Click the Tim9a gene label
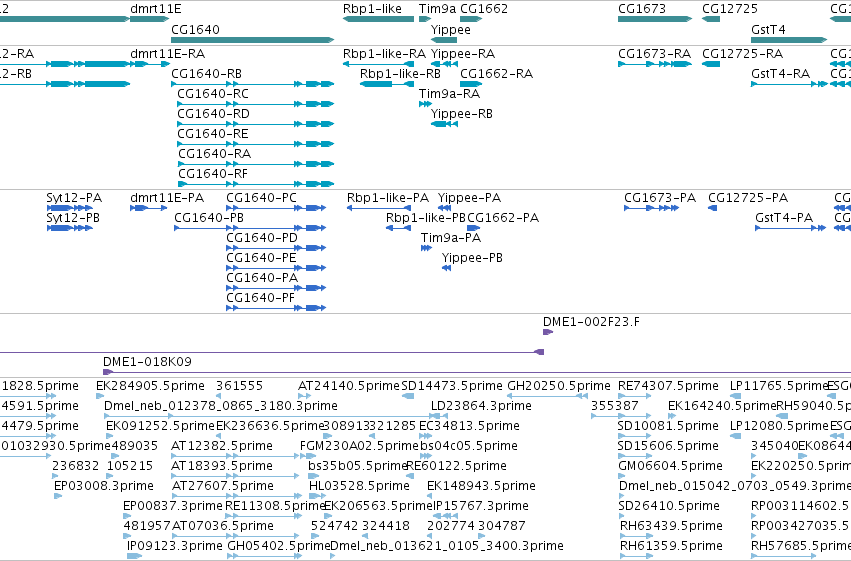 [x=437, y=9]
